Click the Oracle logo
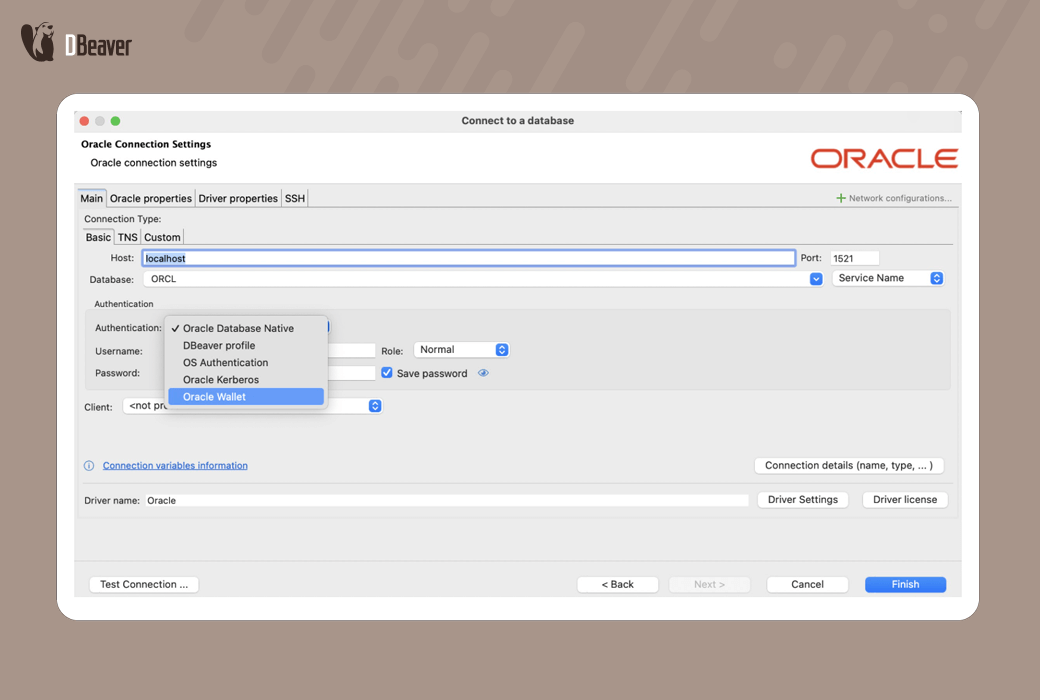 (884, 158)
